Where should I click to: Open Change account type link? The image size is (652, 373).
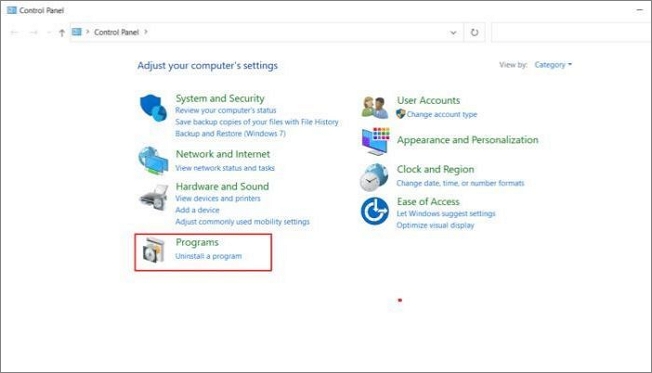442,114
